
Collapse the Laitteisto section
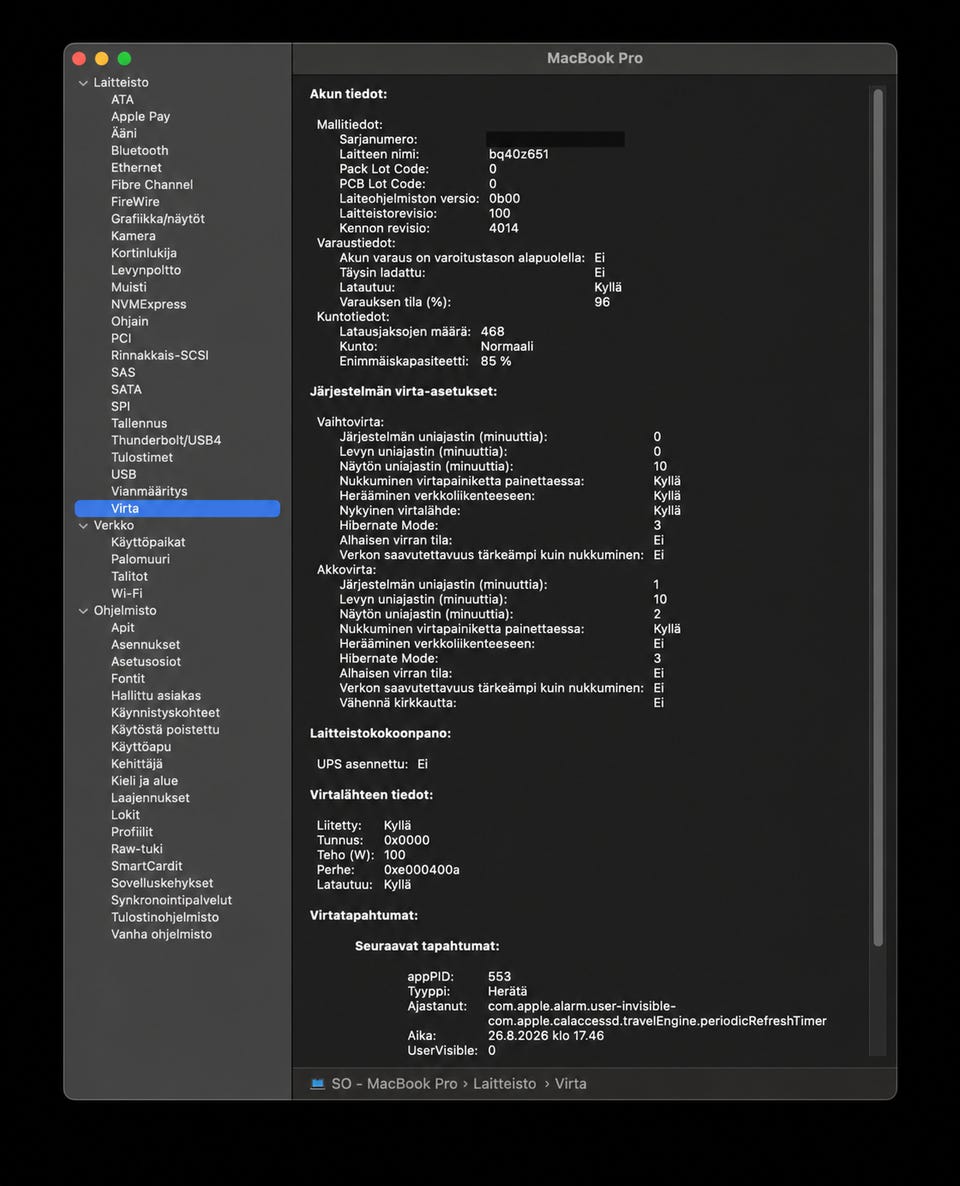click(83, 82)
